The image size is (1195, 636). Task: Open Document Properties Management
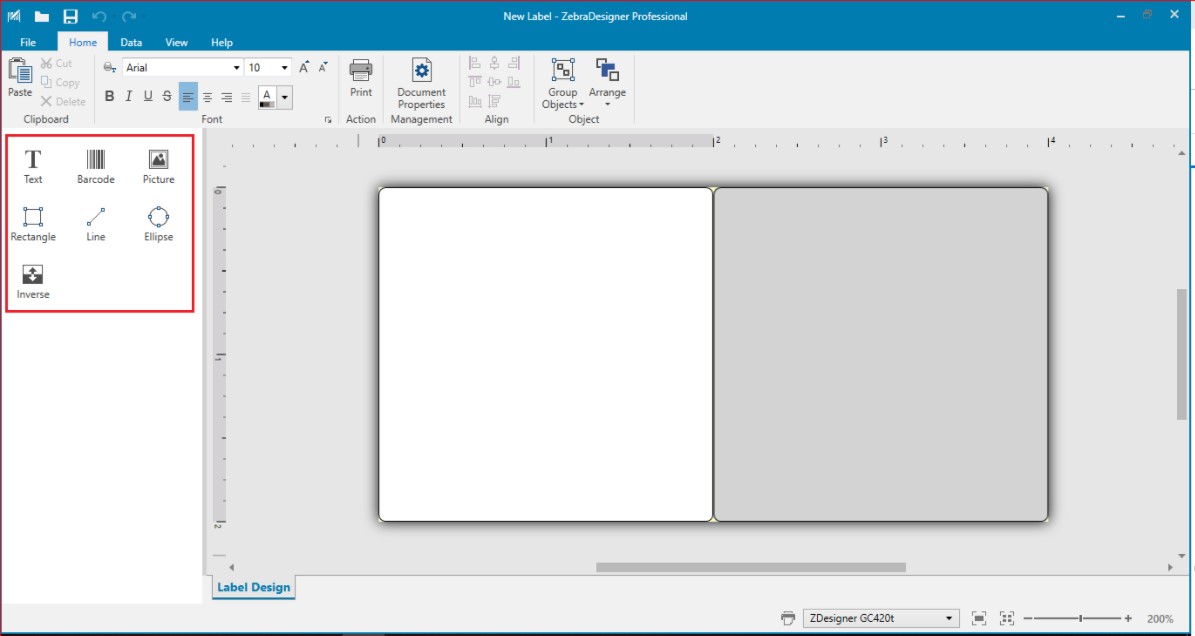point(421,85)
